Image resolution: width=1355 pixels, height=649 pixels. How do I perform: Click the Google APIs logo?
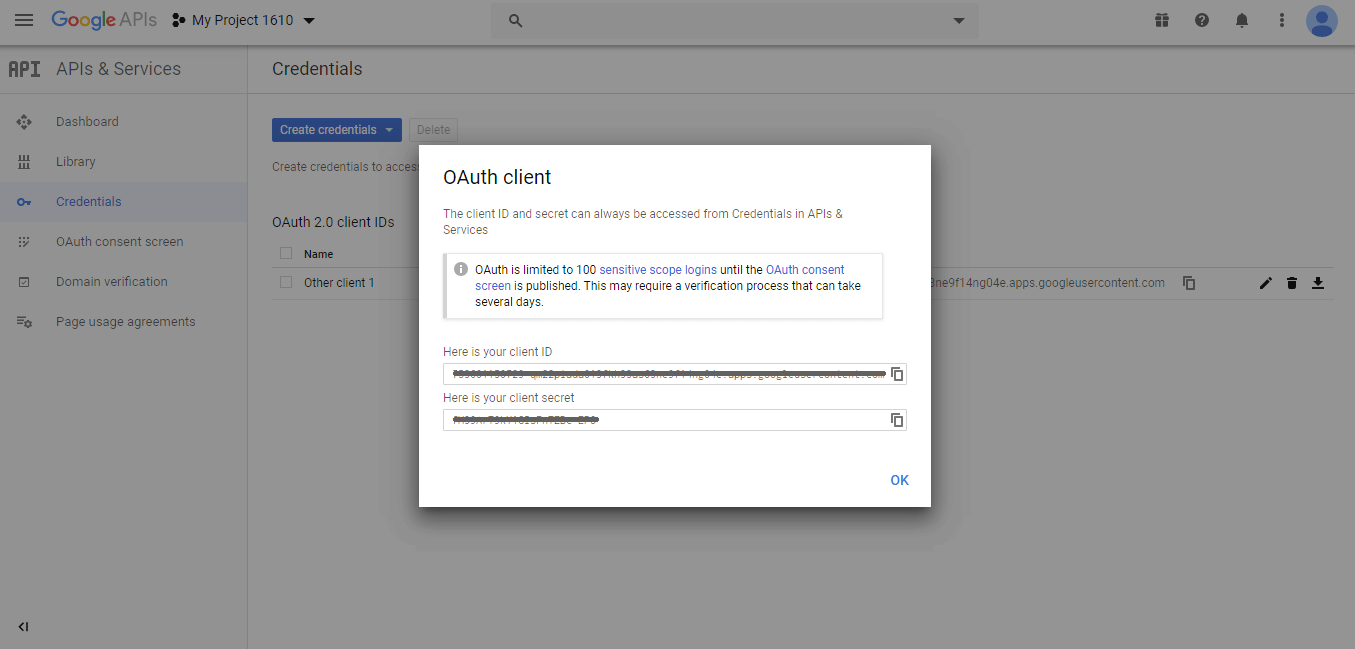[x=104, y=20]
